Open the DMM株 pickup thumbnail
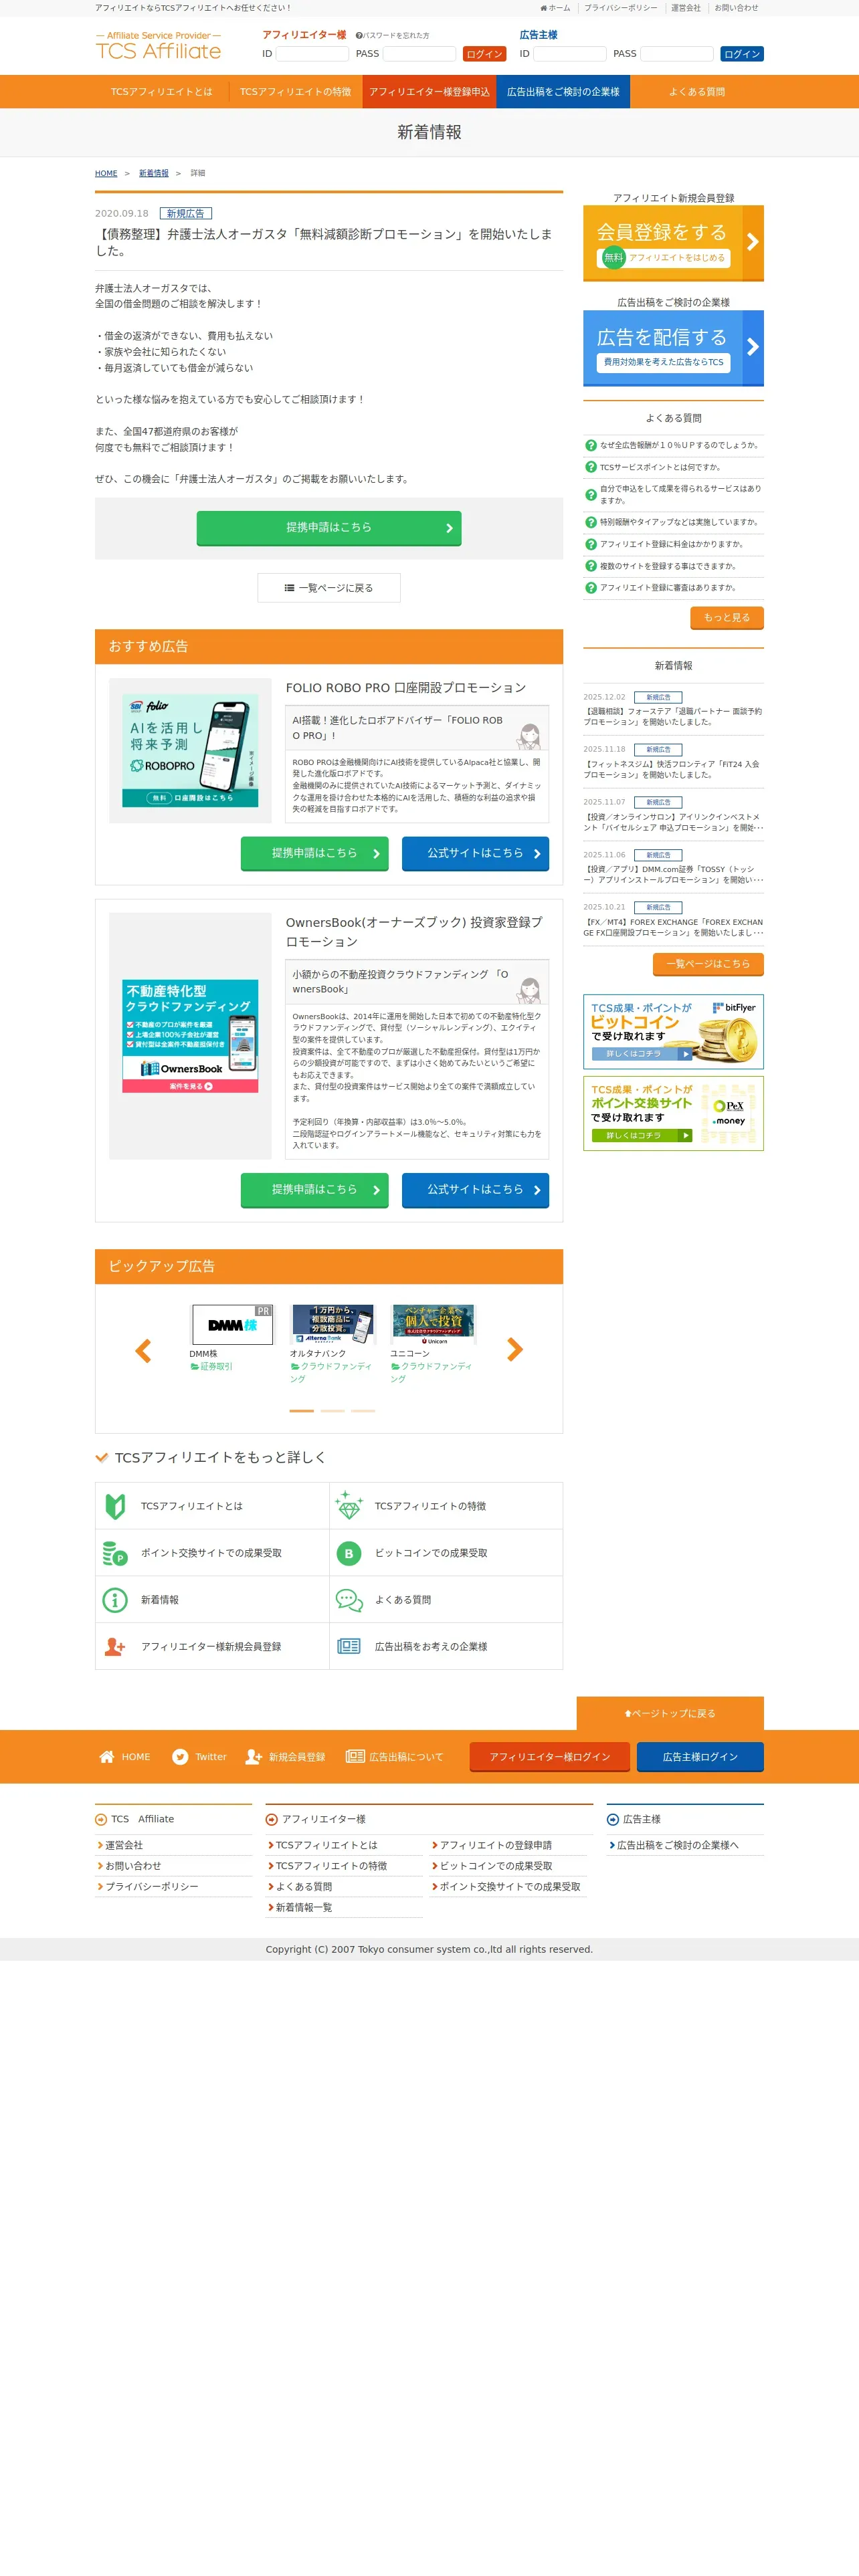The image size is (859, 2576). tap(232, 1325)
